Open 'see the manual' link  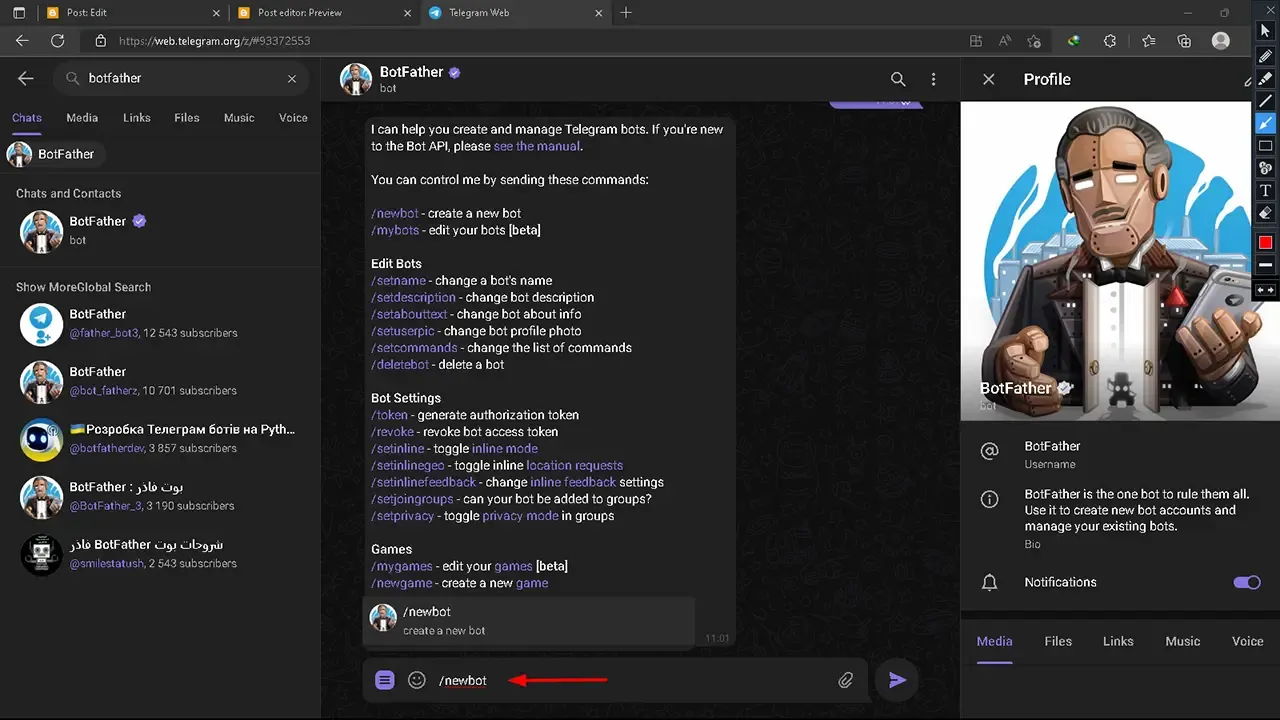coord(537,146)
